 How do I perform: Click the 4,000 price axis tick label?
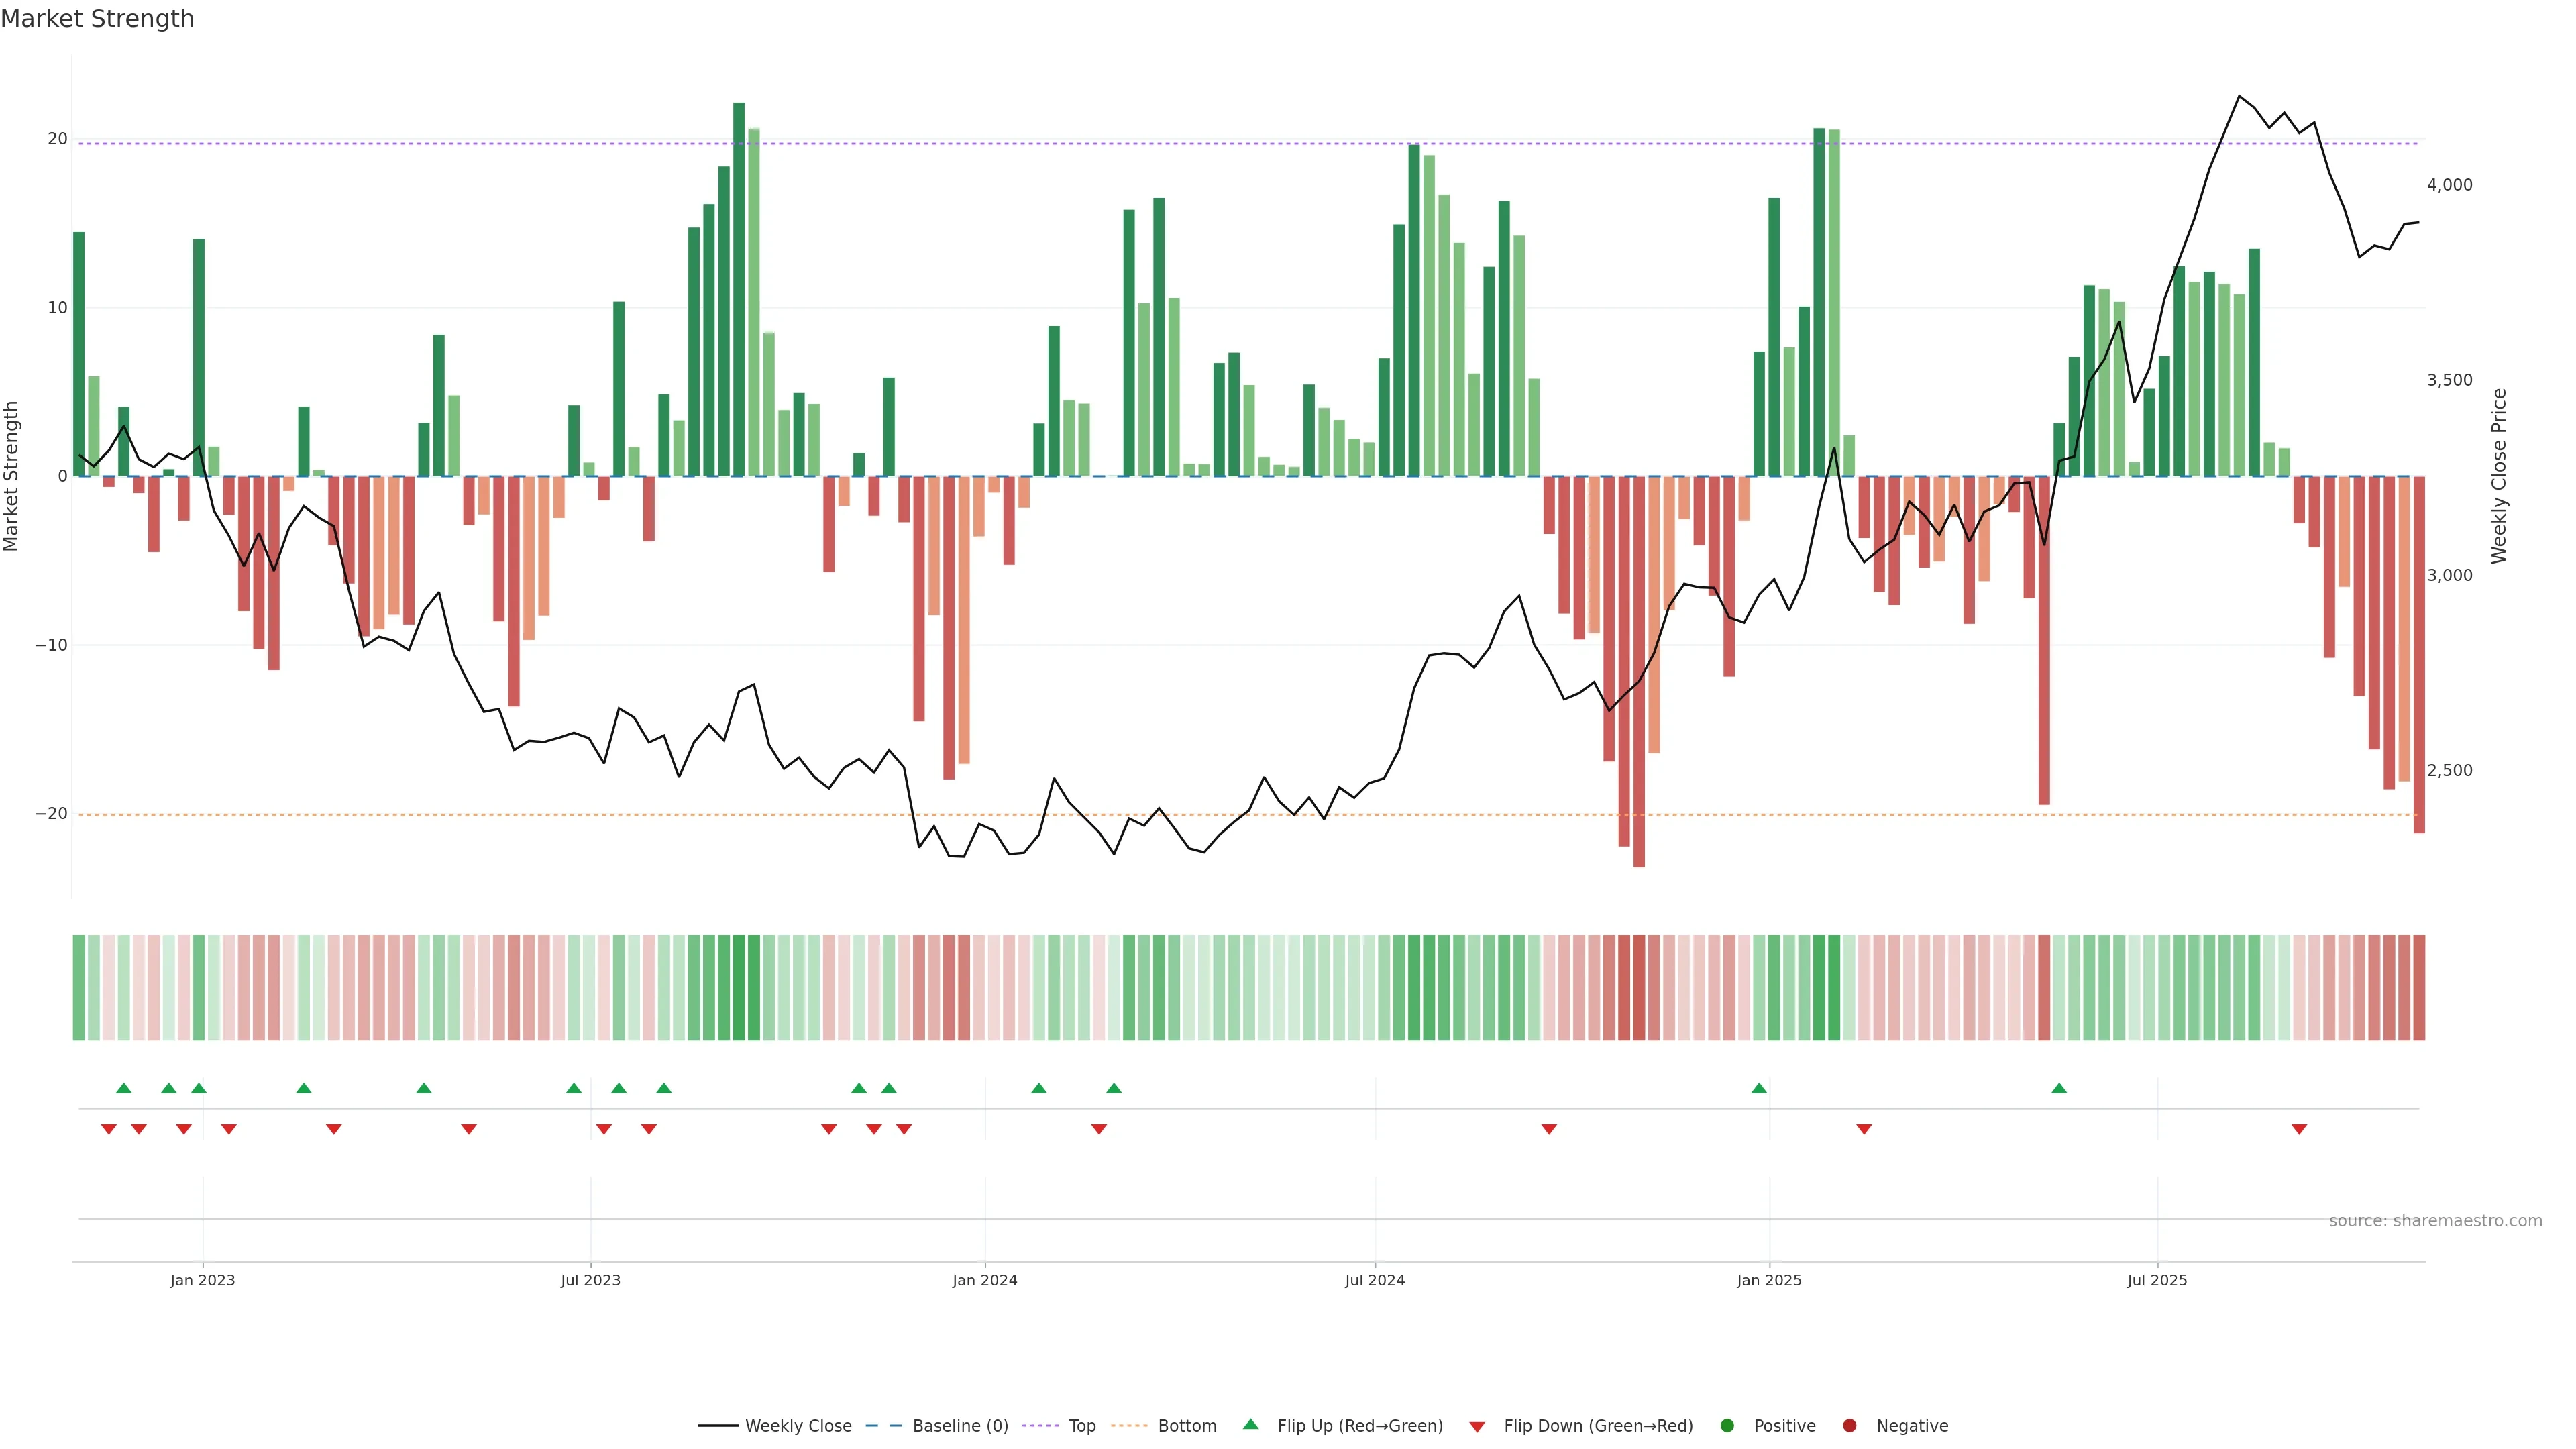pos(2449,185)
